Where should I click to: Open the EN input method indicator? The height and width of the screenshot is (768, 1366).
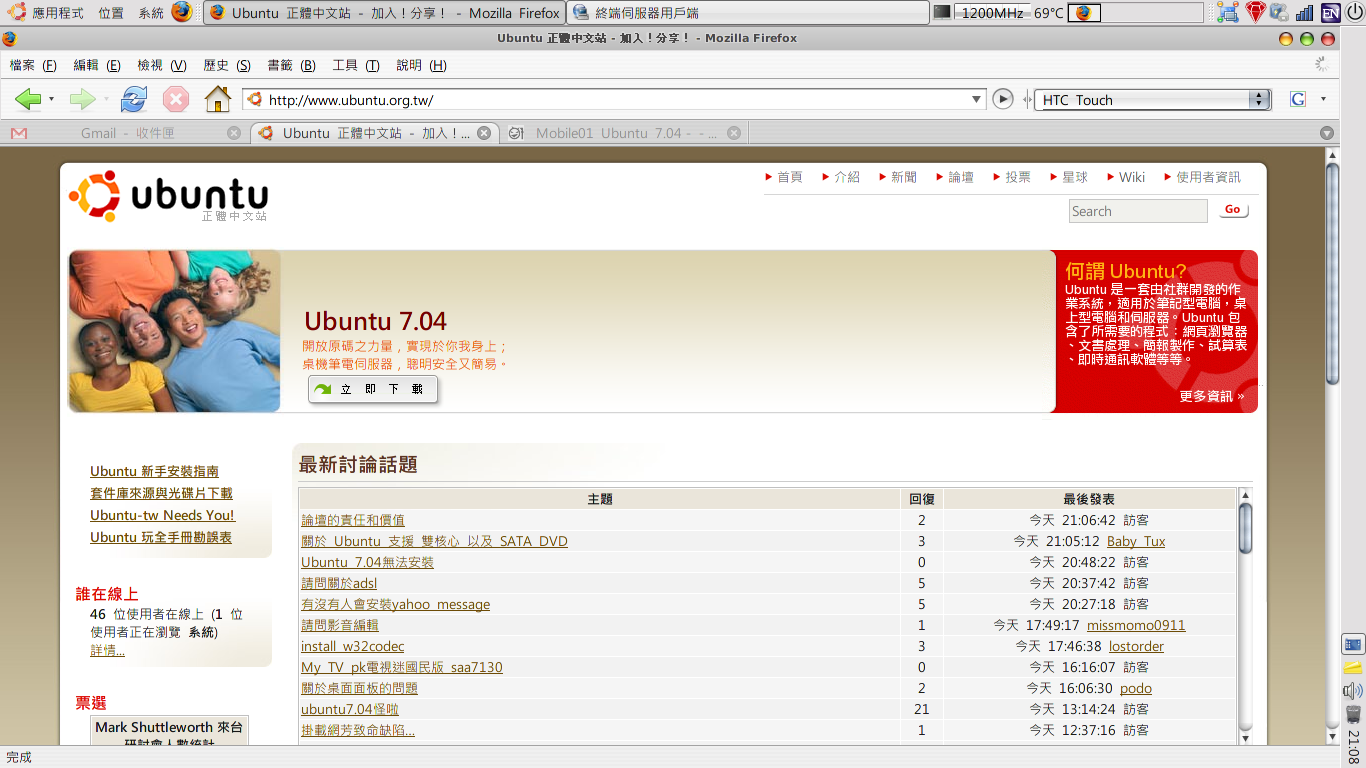tap(1330, 12)
